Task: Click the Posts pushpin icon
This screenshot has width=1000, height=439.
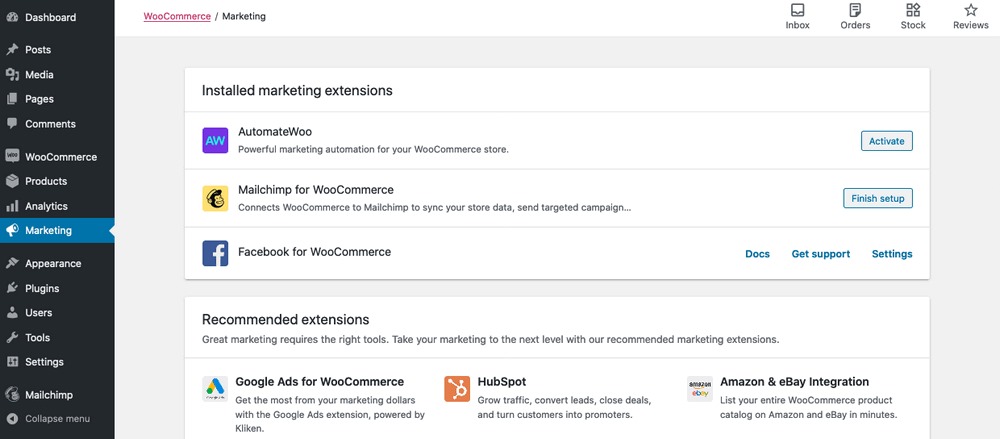Action: (12, 50)
